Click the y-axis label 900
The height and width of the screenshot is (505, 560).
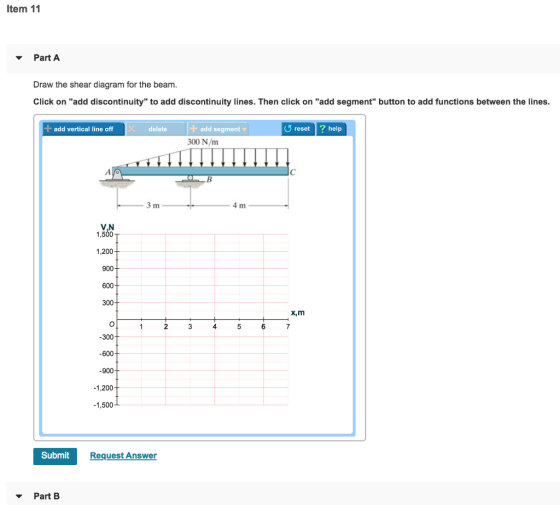pyautogui.click(x=108, y=269)
